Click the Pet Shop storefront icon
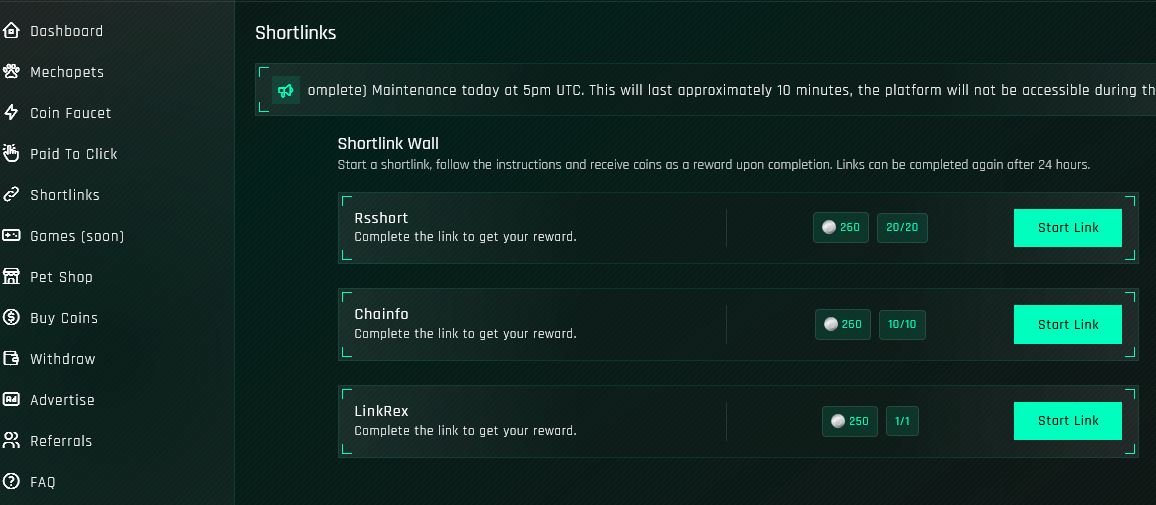Viewport: 1156px width, 505px height. point(11,277)
